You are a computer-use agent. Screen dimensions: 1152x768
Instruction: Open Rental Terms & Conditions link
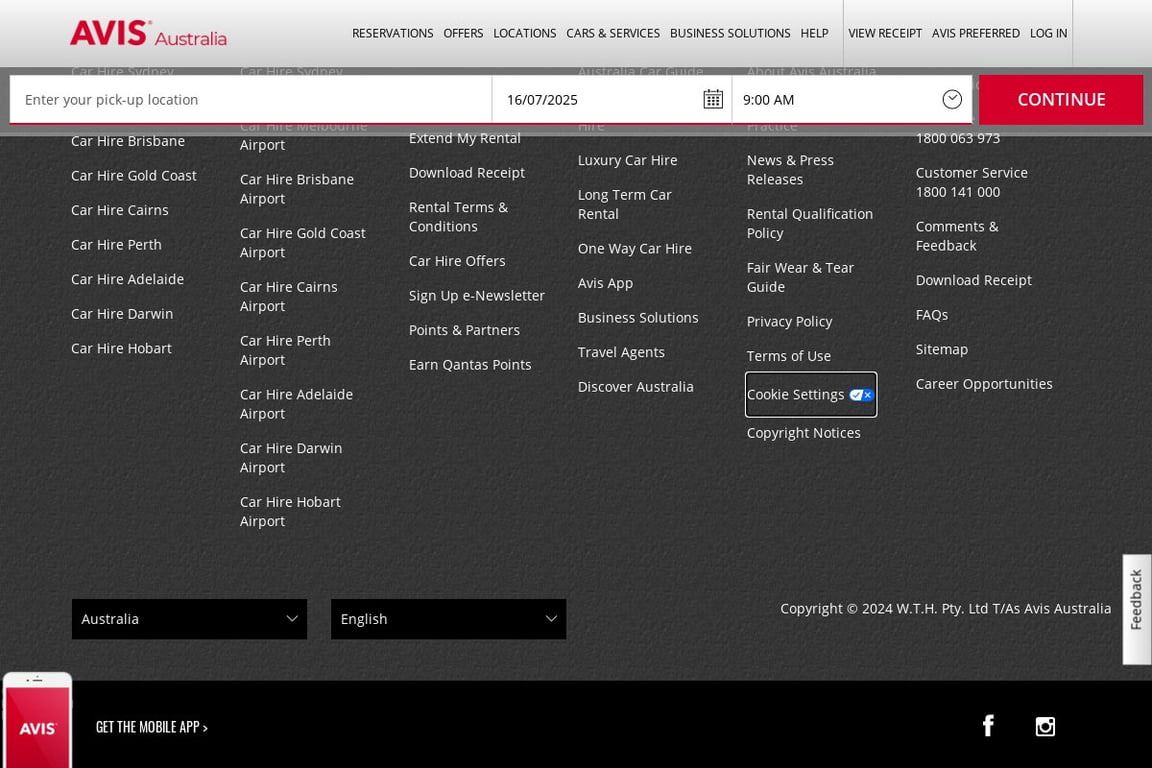[458, 217]
